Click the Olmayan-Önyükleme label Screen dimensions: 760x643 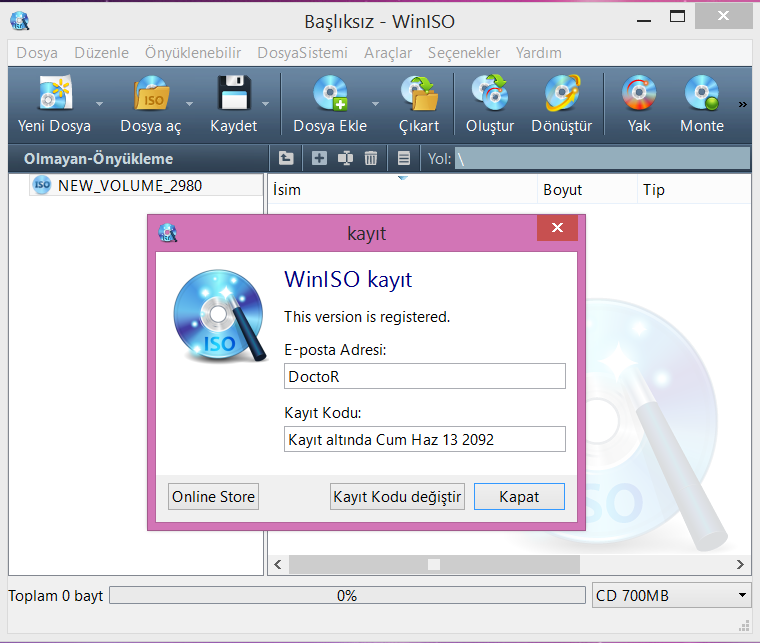point(98,158)
